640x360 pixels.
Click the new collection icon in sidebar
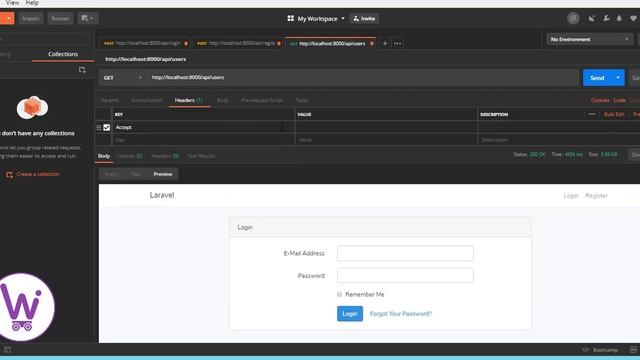82,70
